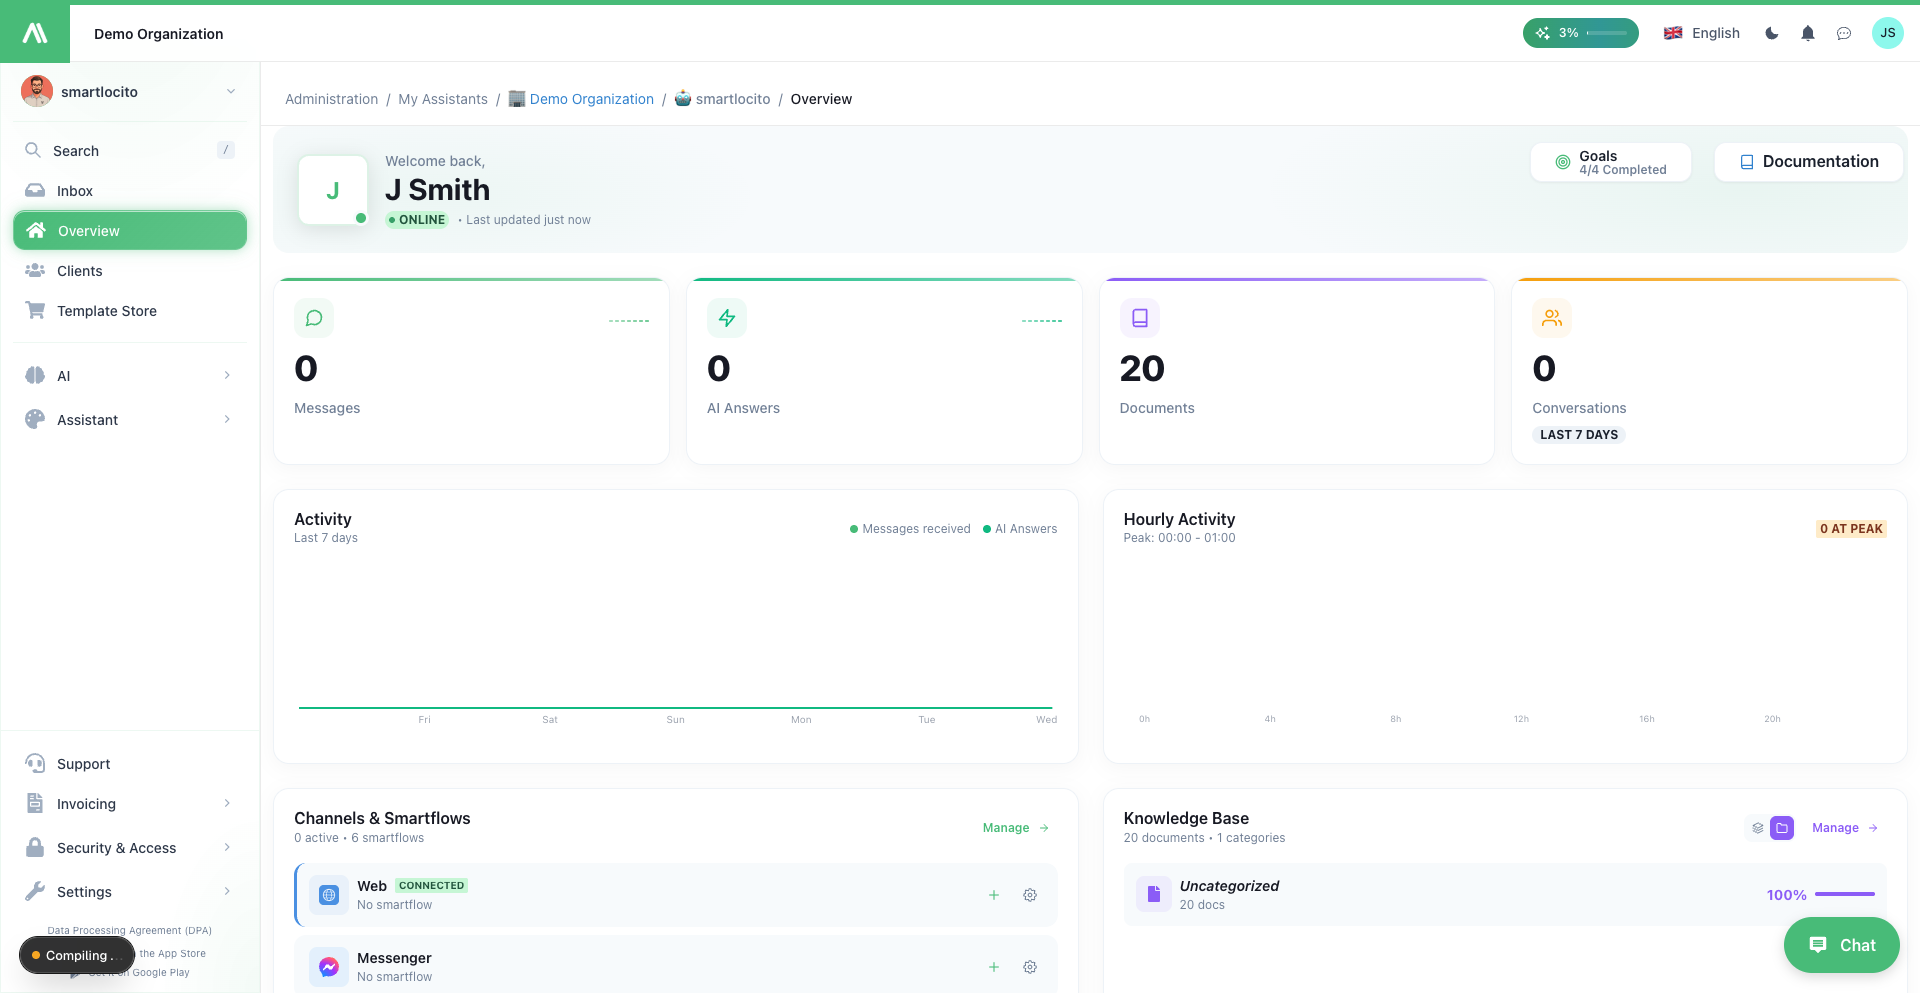Screen dimensions: 1920x993
Task: Open the feedback chat bubble icon in topbar
Action: pyautogui.click(x=1843, y=33)
